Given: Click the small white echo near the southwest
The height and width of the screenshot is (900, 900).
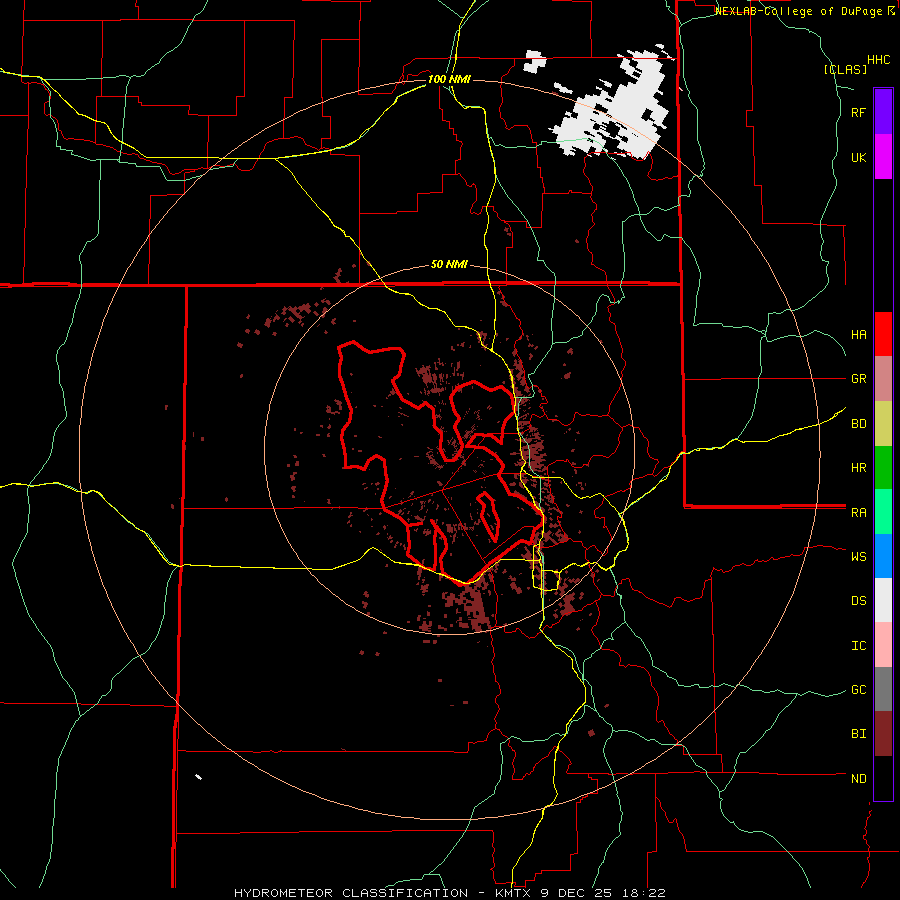Looking at the screenshot, I should pos(199,777).
